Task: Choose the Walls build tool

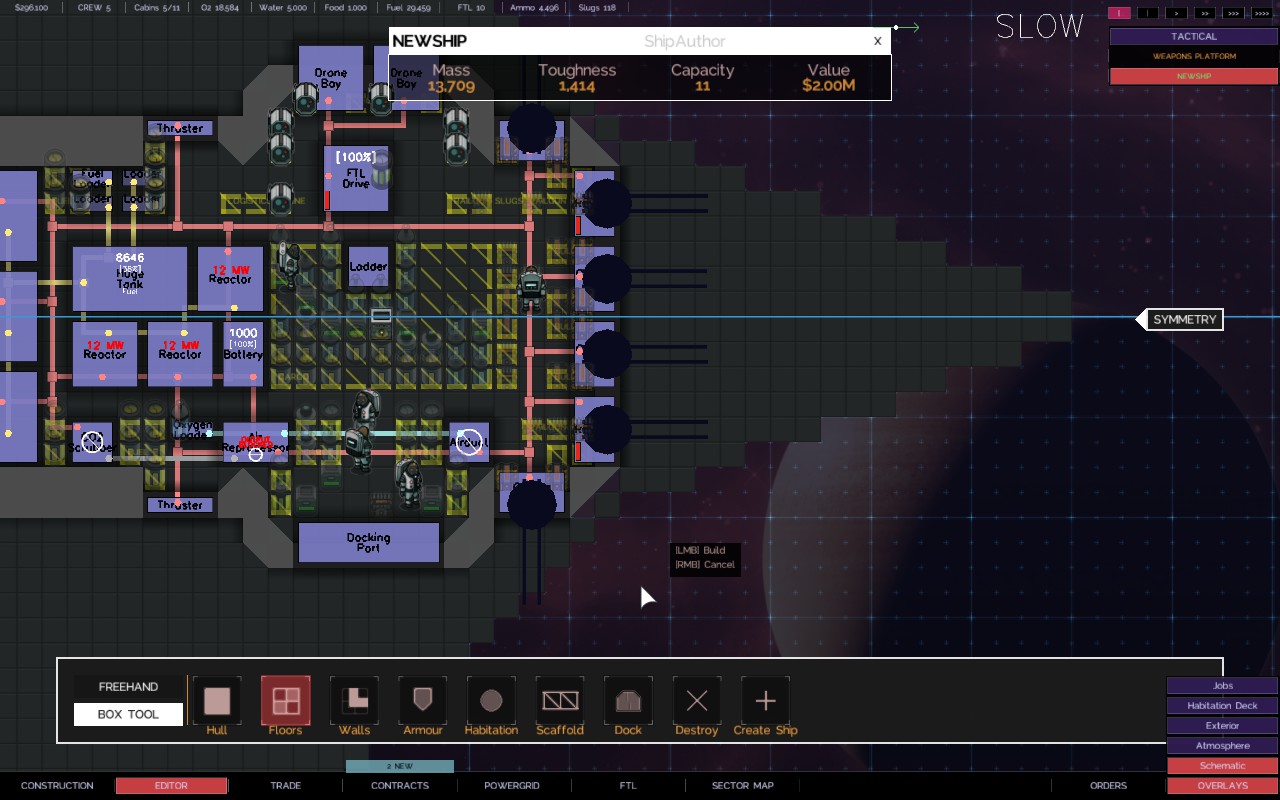Action: 354,701
